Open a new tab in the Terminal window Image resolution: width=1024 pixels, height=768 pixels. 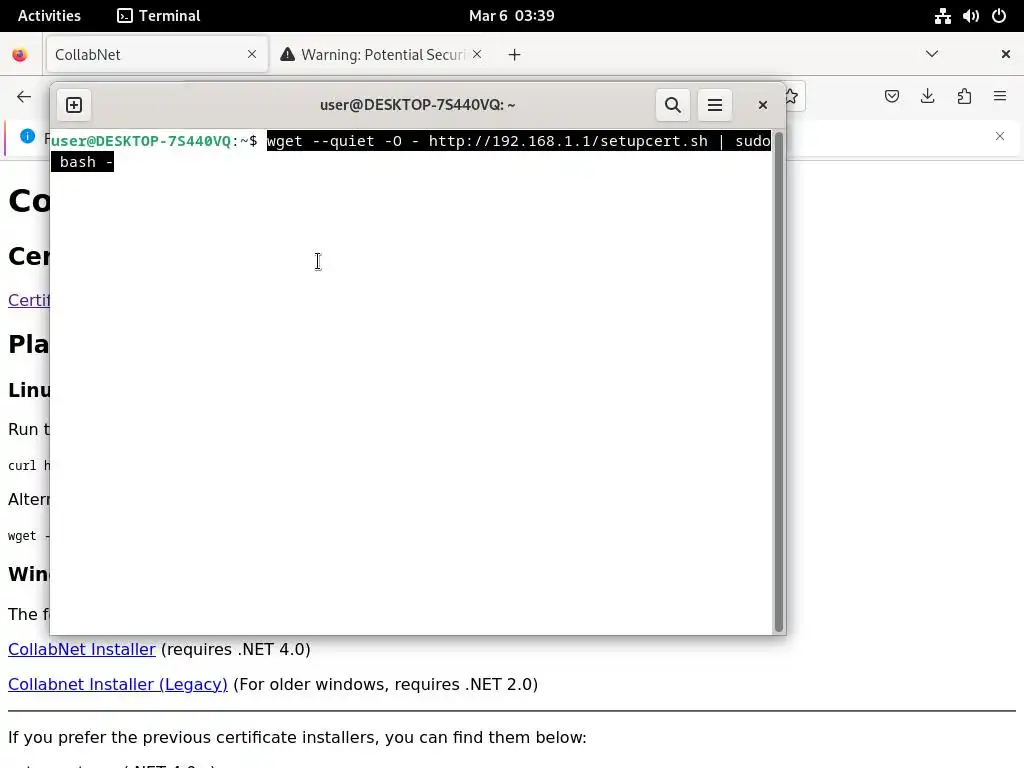click(74, 105)
